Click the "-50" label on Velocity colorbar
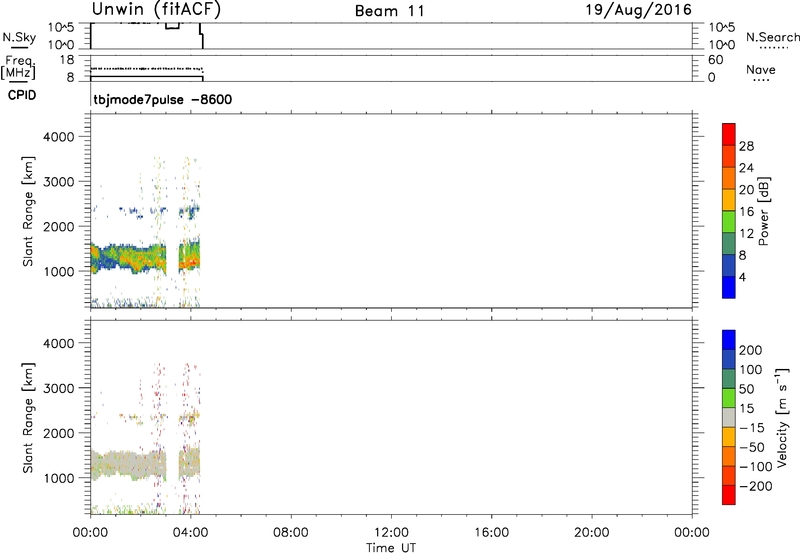The width and height of the screenshot is (800, 554). coord(752,447)
